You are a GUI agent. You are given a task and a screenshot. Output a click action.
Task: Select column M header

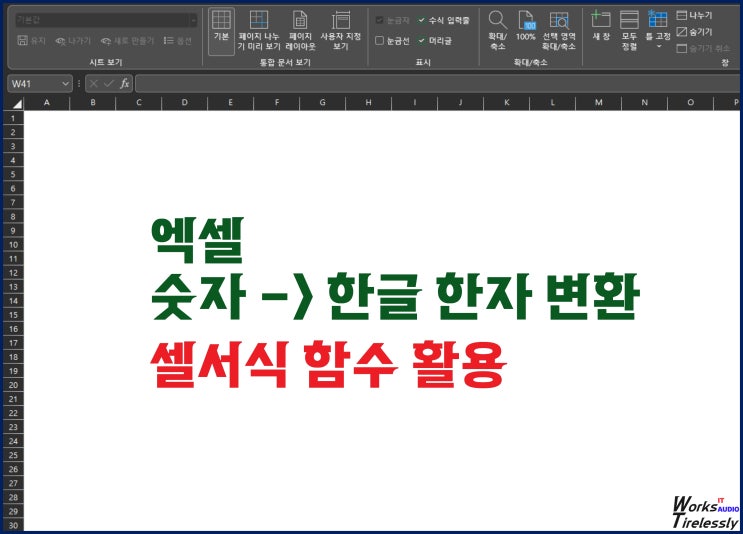pyautogui.click(x=598, y=102)
